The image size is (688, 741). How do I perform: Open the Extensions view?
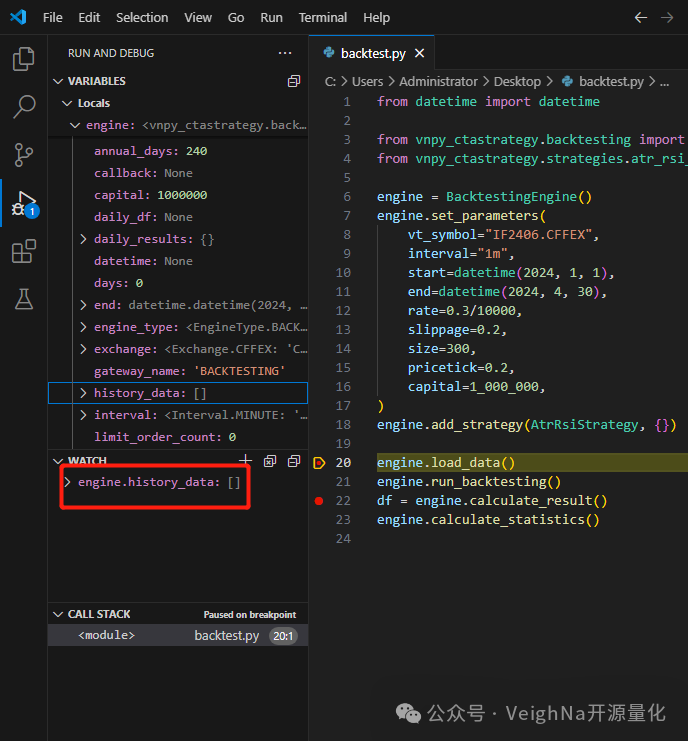click(x=24, y=251)
